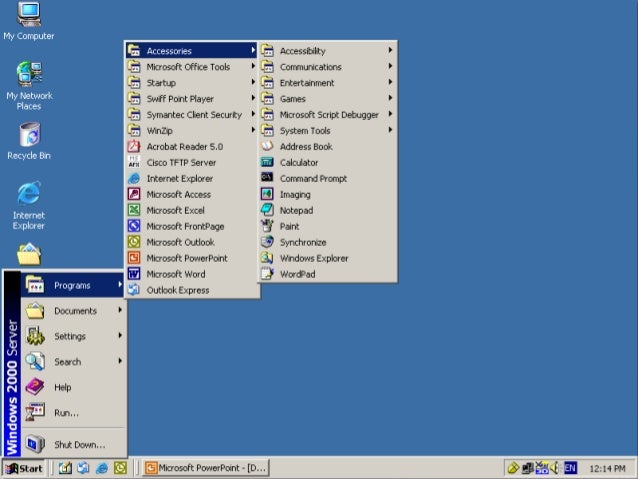Expand the Entertainment submenu arrow

(x=390, y=82)
